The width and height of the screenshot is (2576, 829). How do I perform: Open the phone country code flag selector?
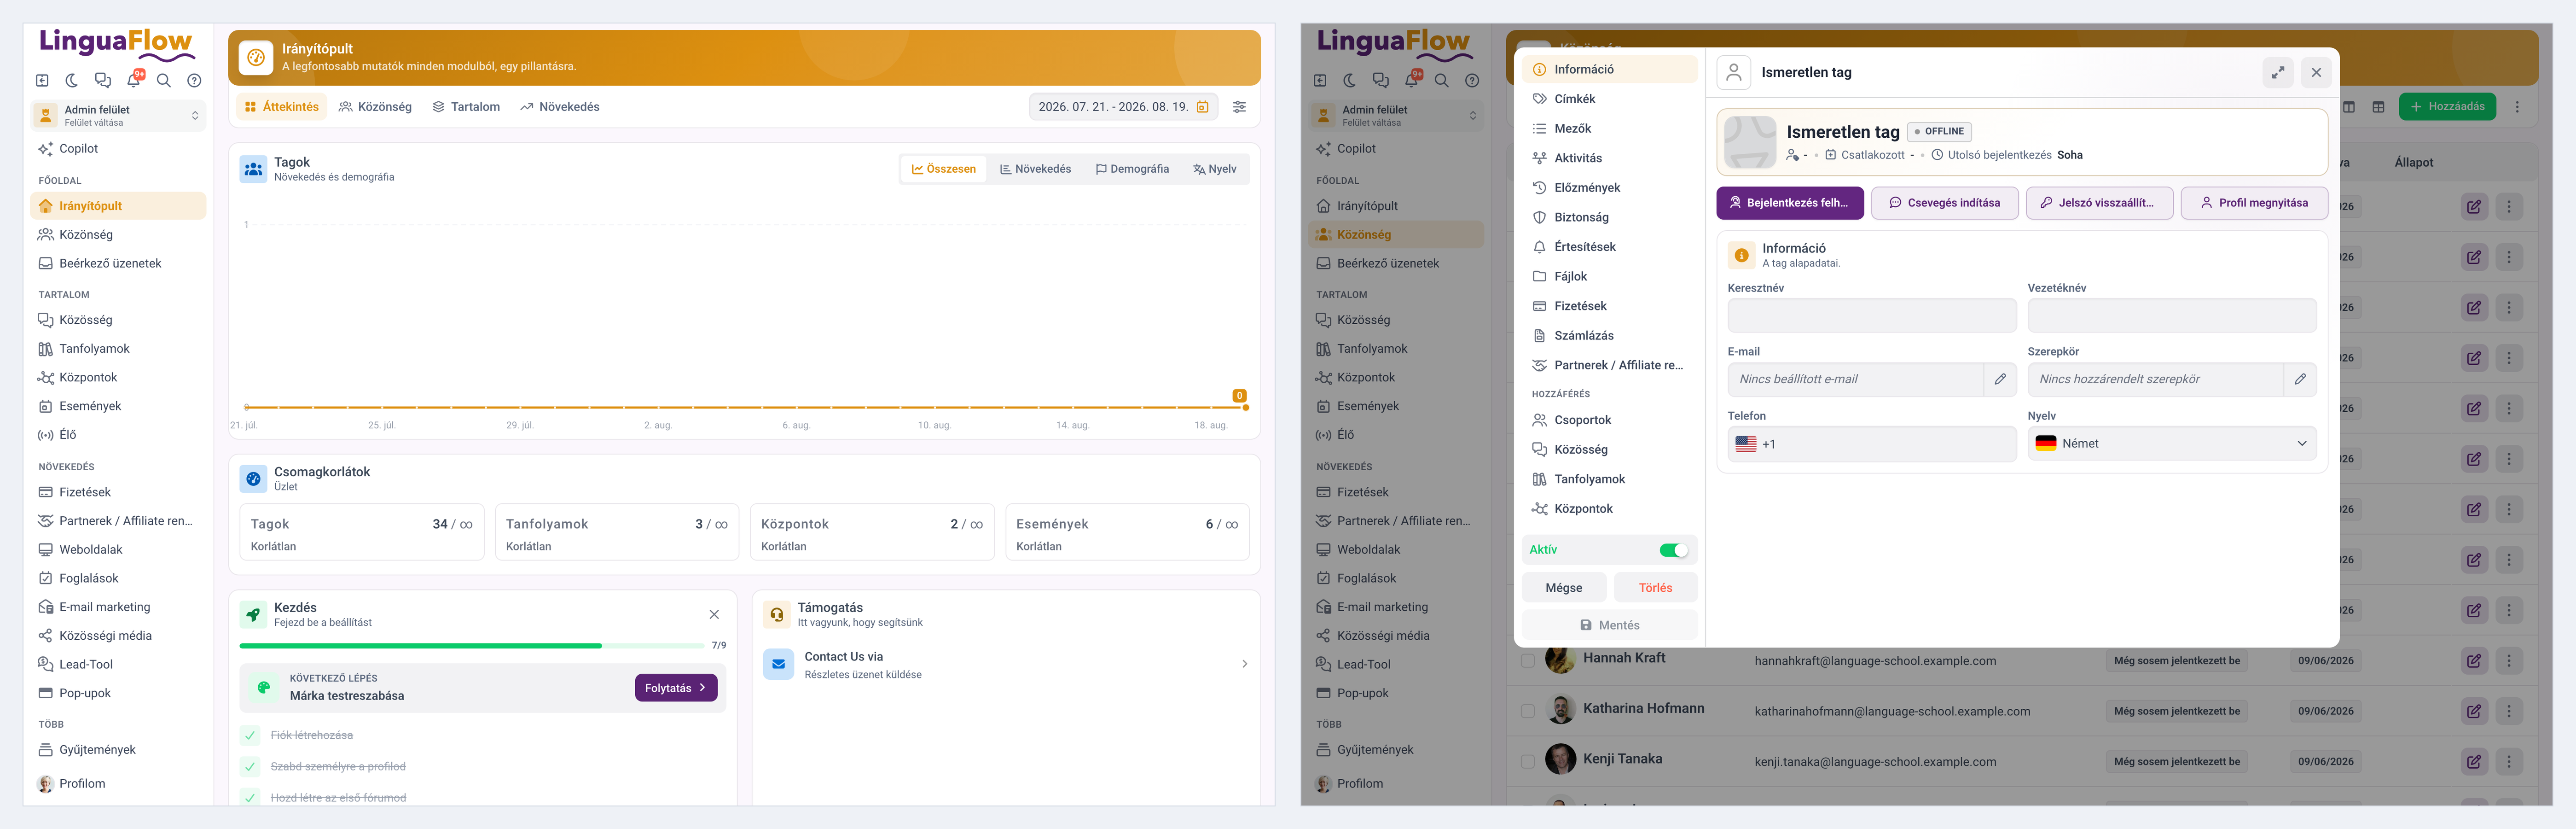(x=1746, y=445)
